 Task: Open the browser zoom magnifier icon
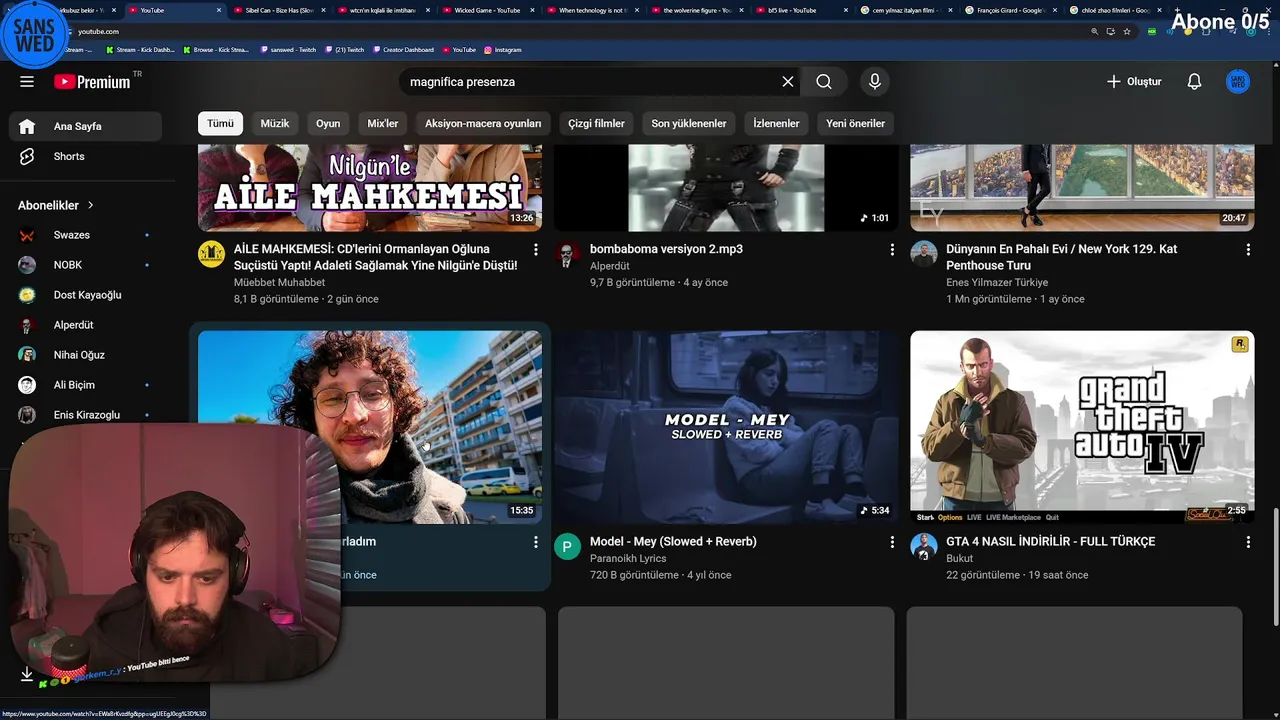pyautogui.click(x=1095, y=31)
